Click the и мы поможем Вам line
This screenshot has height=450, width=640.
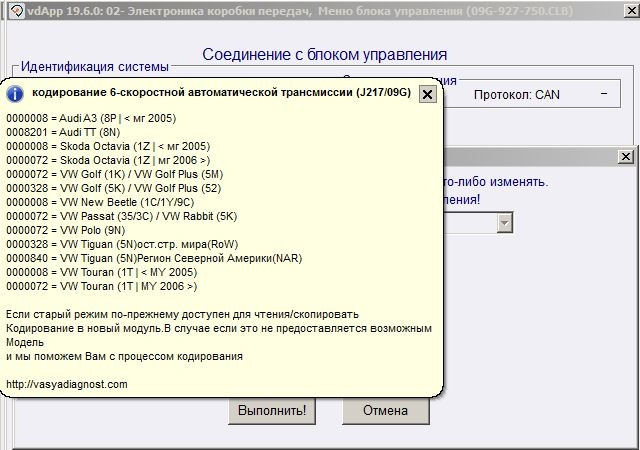pos(124,356)
